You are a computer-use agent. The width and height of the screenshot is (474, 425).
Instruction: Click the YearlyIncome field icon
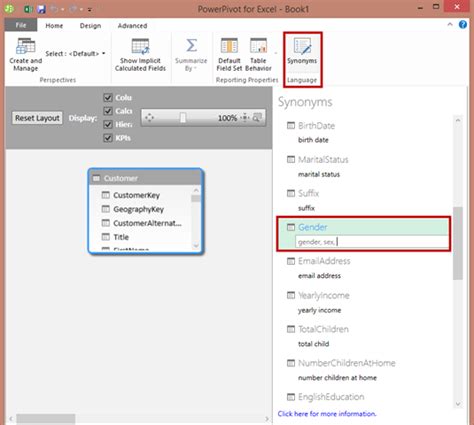click(x=291, y=295)
